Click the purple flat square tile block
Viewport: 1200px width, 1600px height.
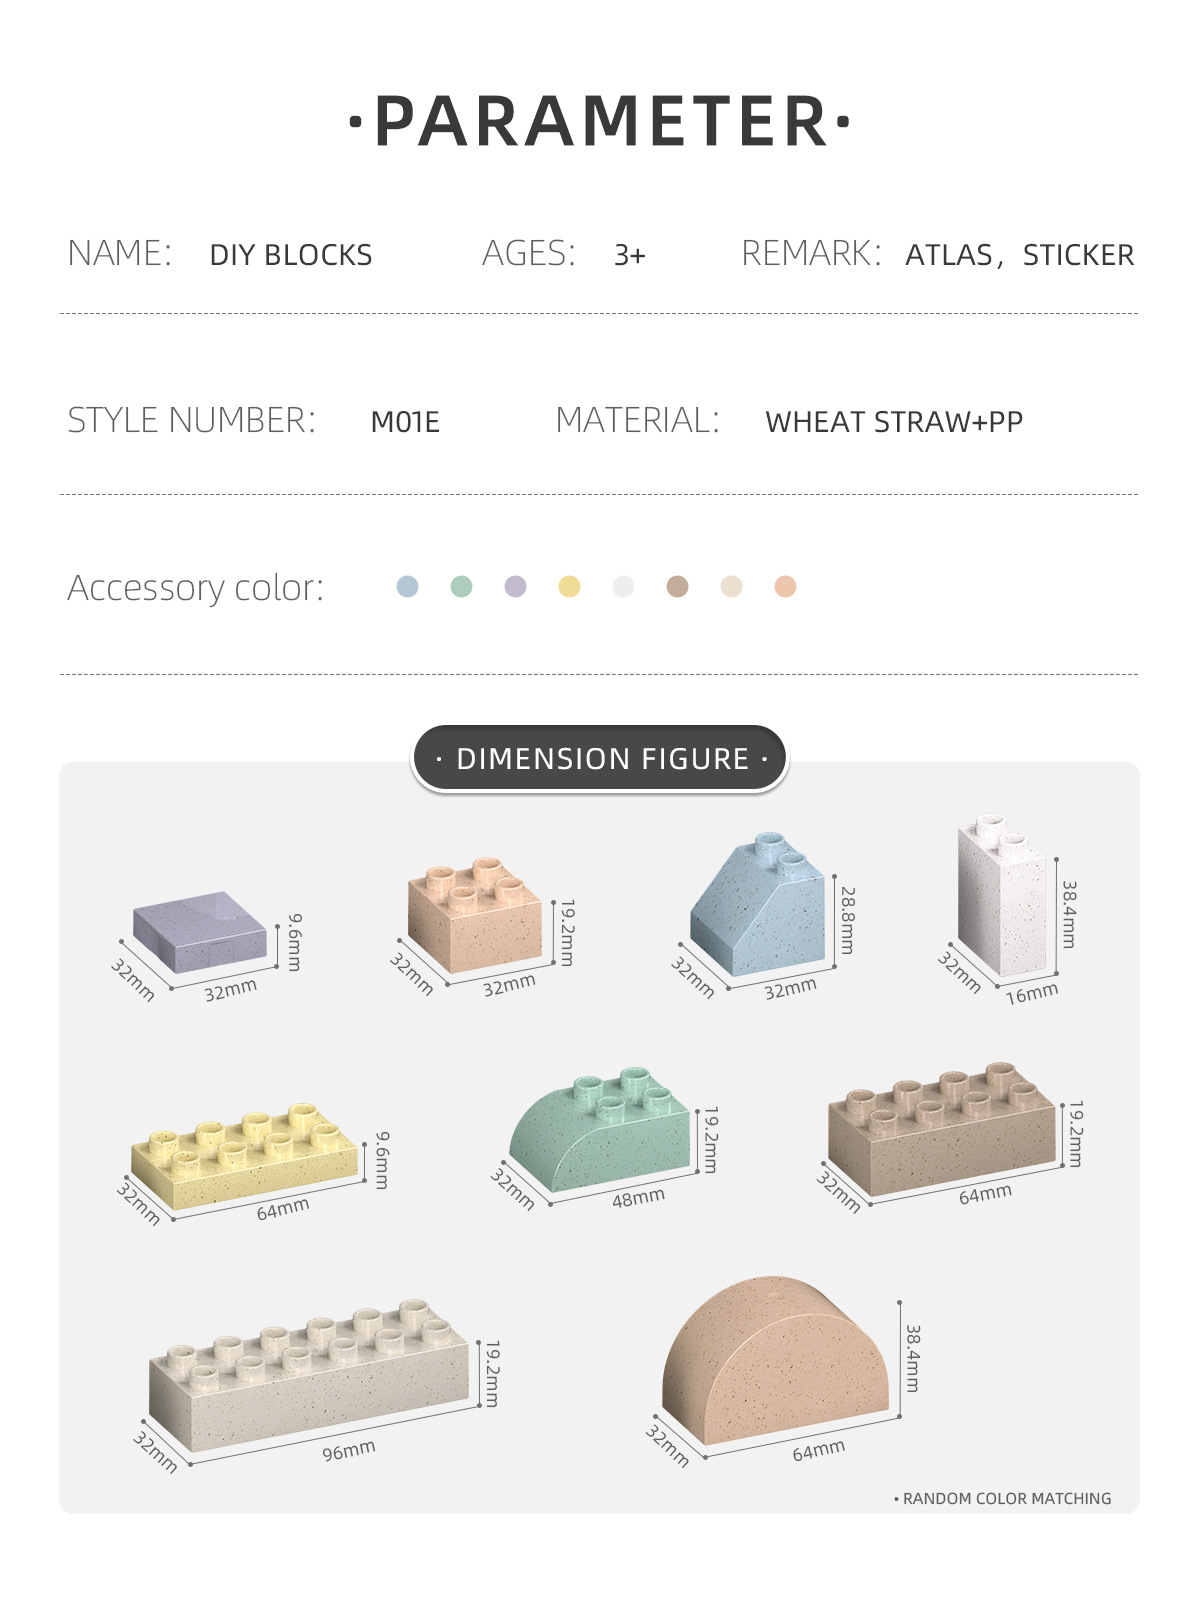200,932
